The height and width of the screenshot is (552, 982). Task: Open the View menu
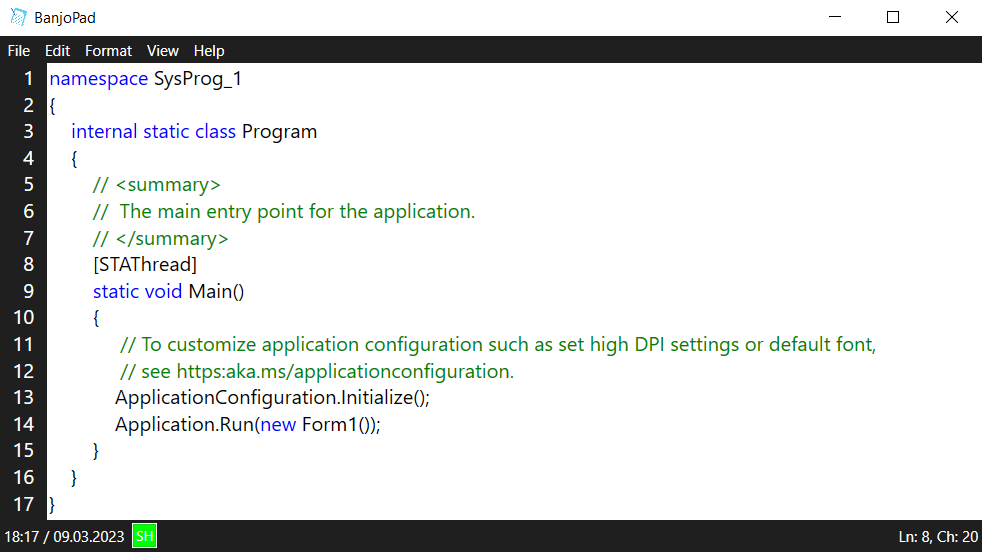click(x=163, y=51)
